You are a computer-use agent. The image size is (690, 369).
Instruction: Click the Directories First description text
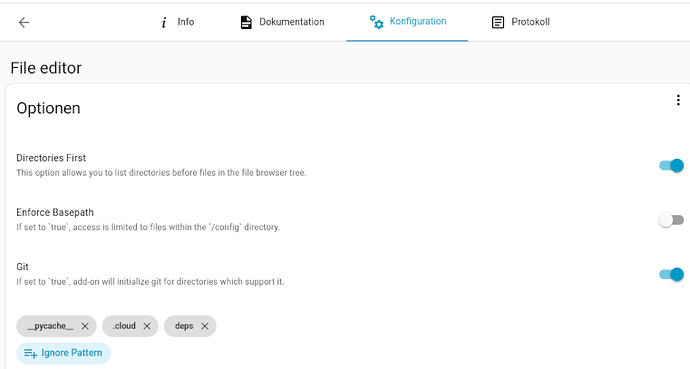[x=161, y=173]
